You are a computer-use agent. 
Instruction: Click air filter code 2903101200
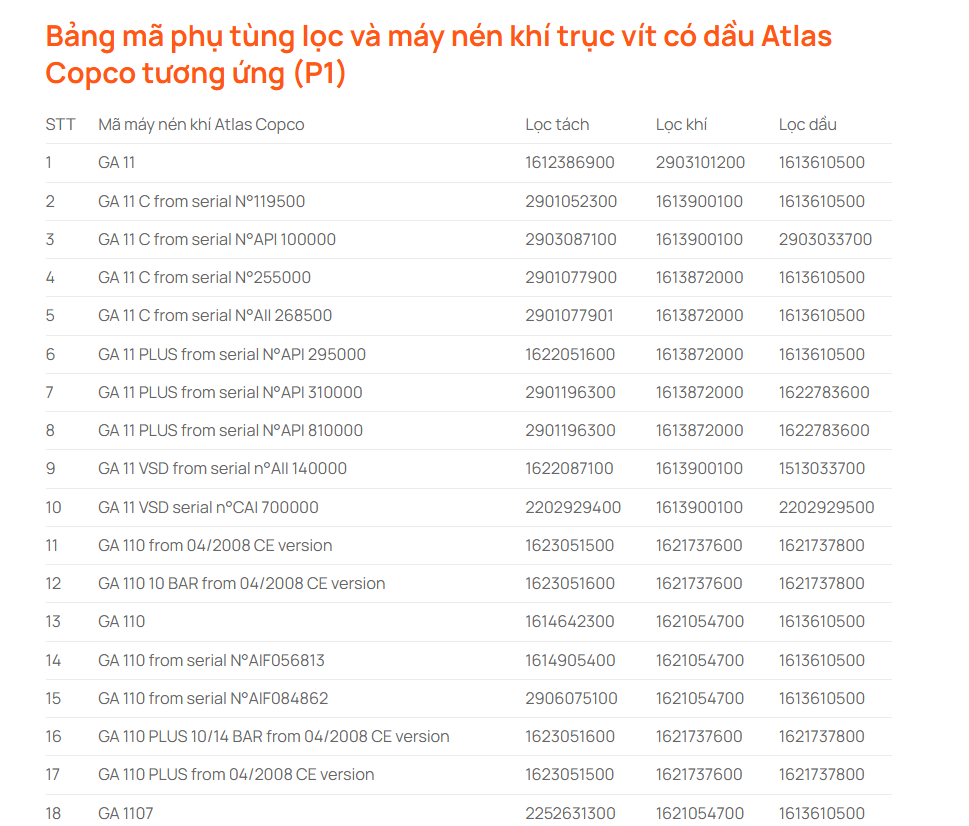[700, 162]
